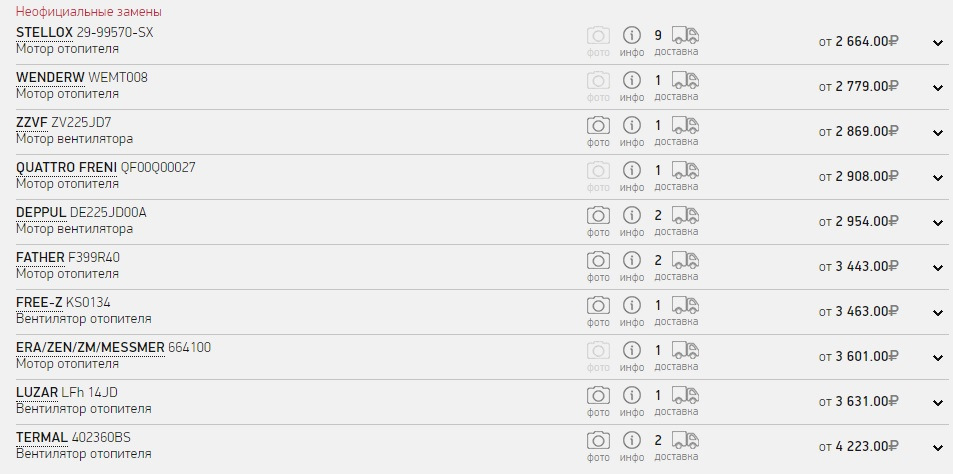
Task: Expand the TERMAL 4 223.00₽ row chevron
Action: click(938, 448)
